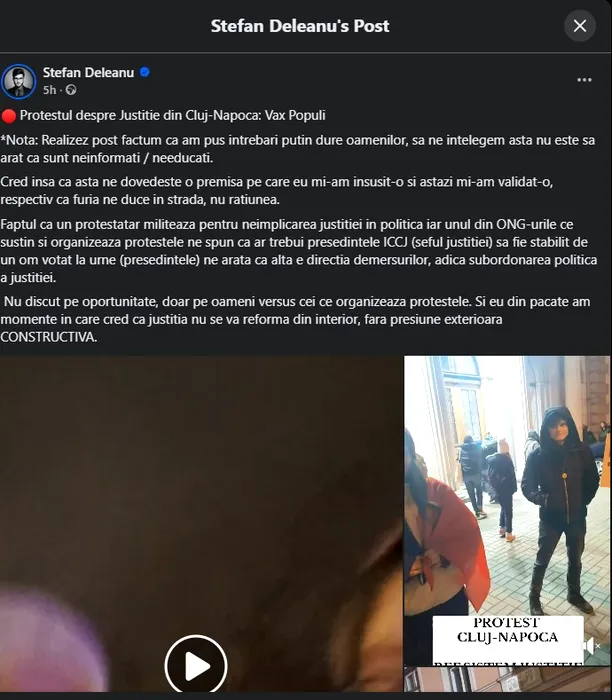This screenshot has width=612, height=700.
Task: Click the paragraph starting 'Nu discut pe oportunitate'
Action: tap(296, 319)
